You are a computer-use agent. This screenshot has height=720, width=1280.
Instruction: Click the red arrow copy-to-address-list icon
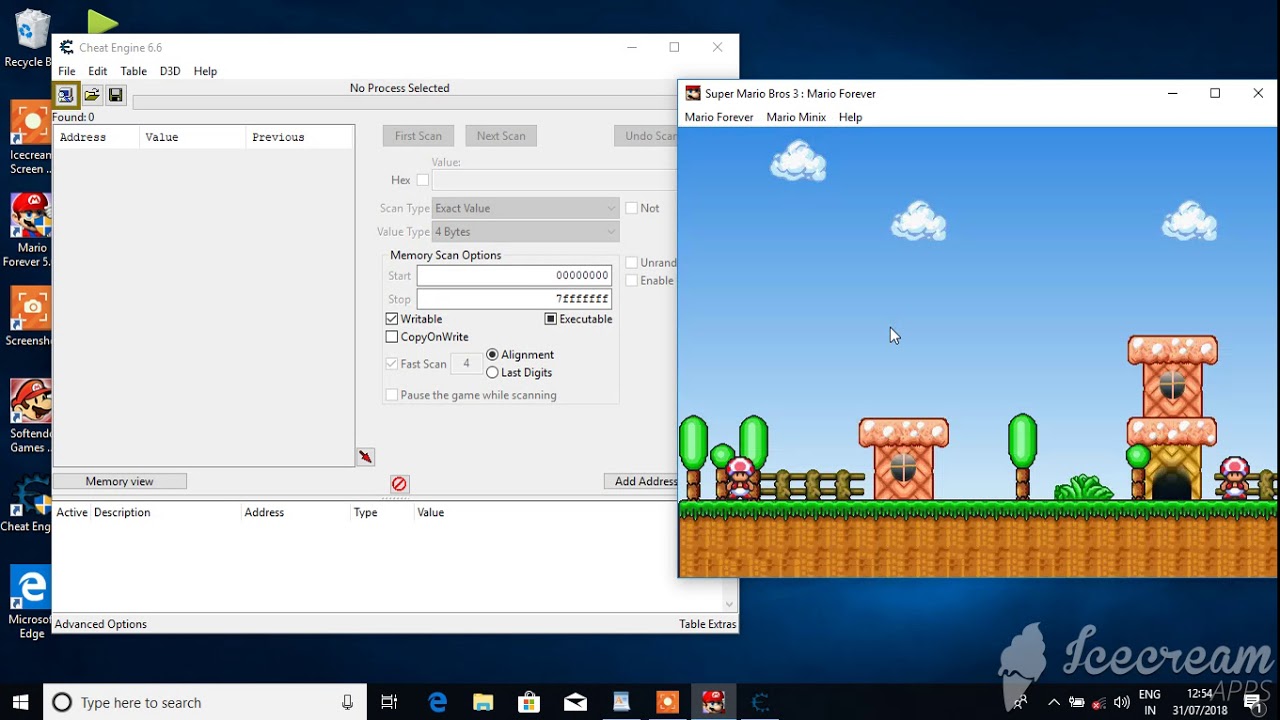[366, 457]
